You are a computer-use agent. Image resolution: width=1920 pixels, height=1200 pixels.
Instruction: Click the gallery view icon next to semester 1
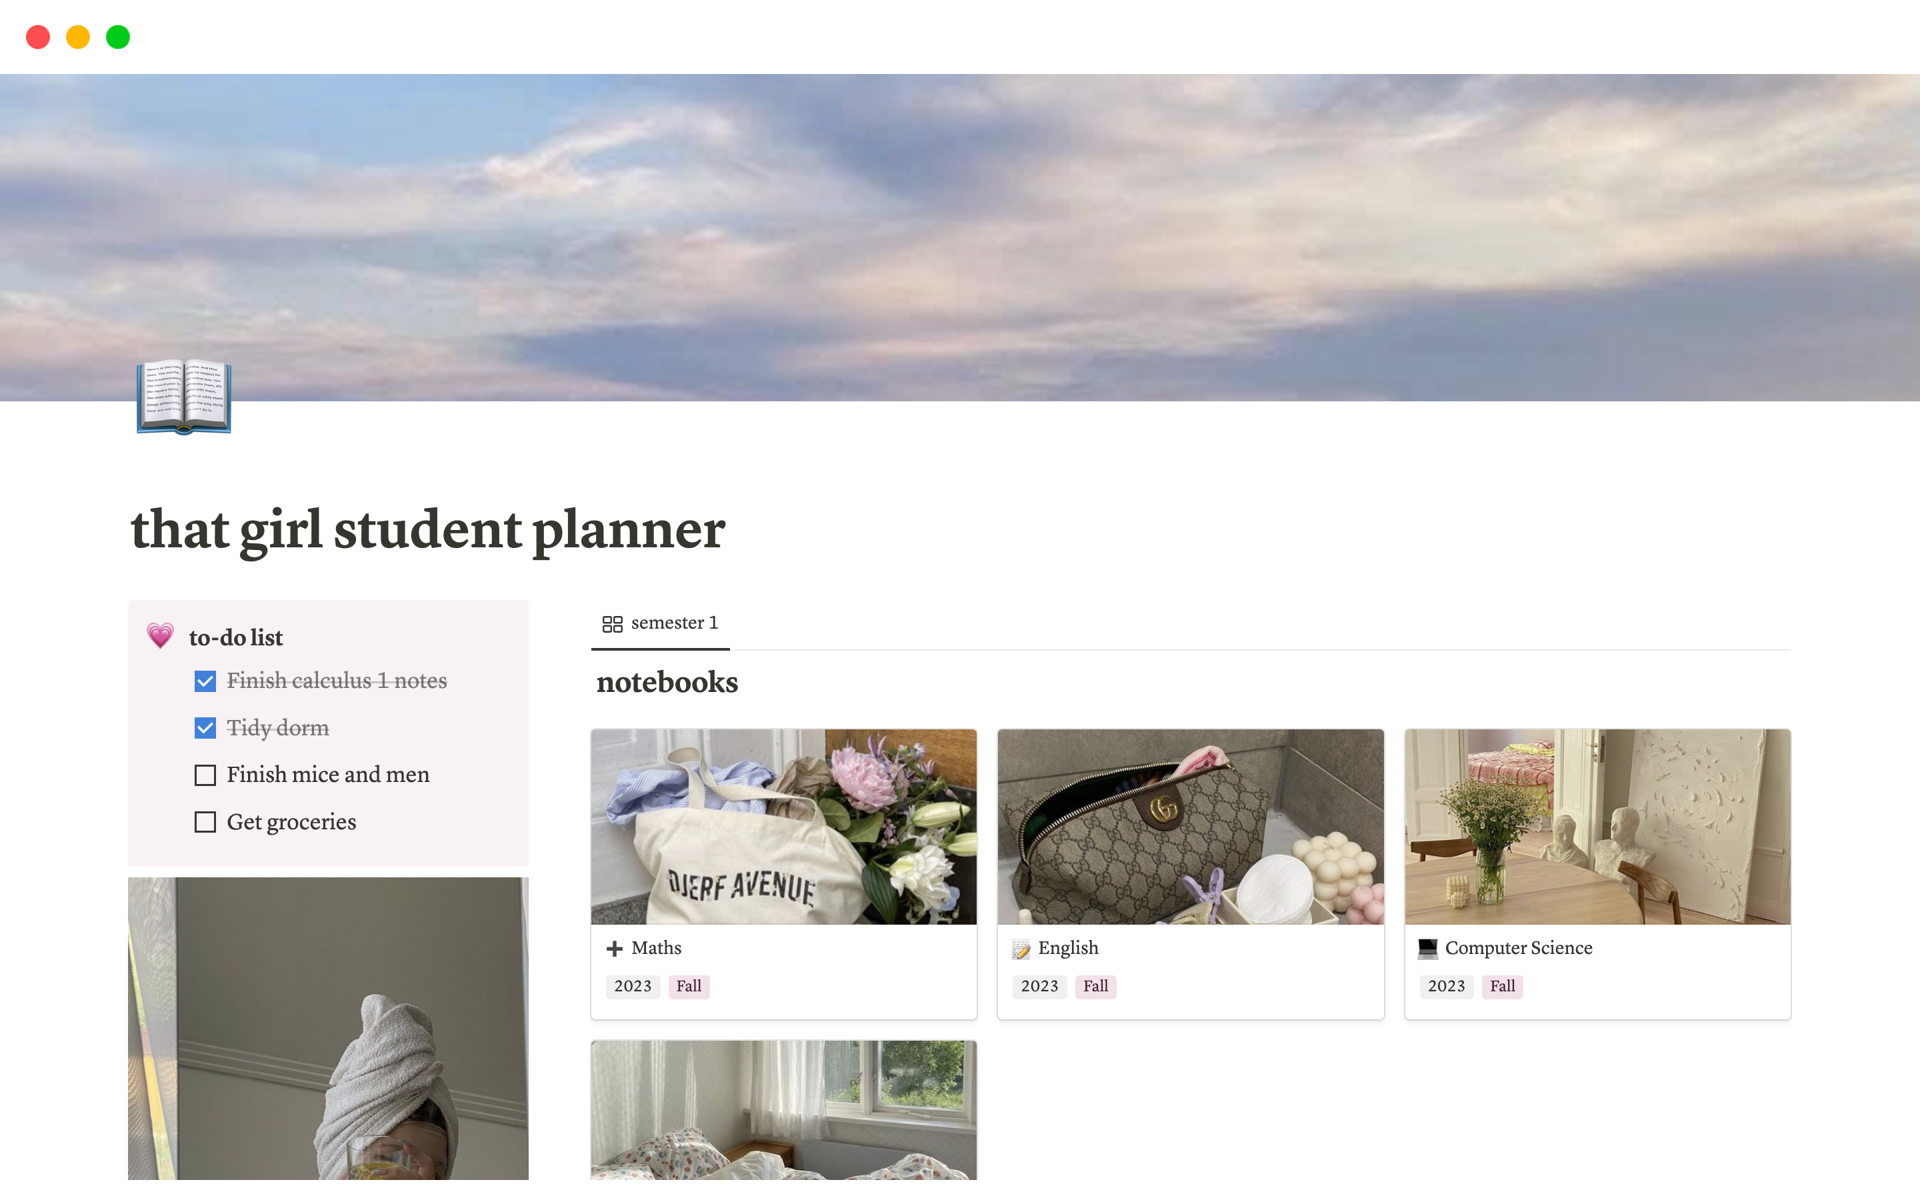612,624
